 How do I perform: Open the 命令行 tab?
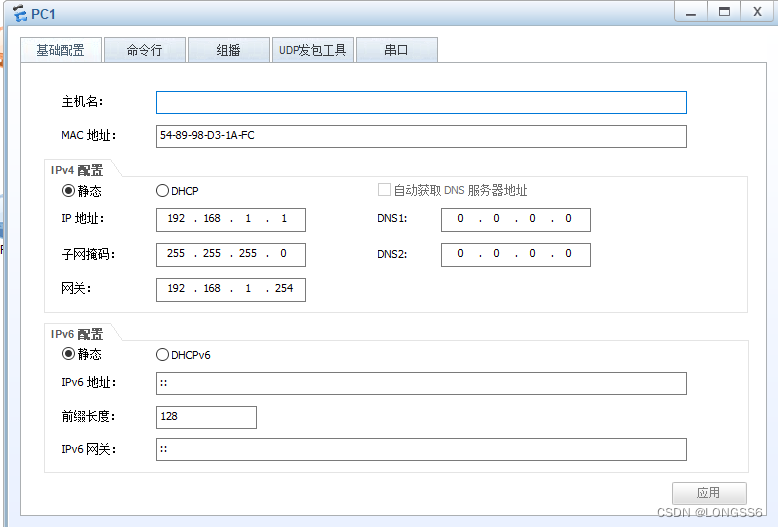(145, 50)
